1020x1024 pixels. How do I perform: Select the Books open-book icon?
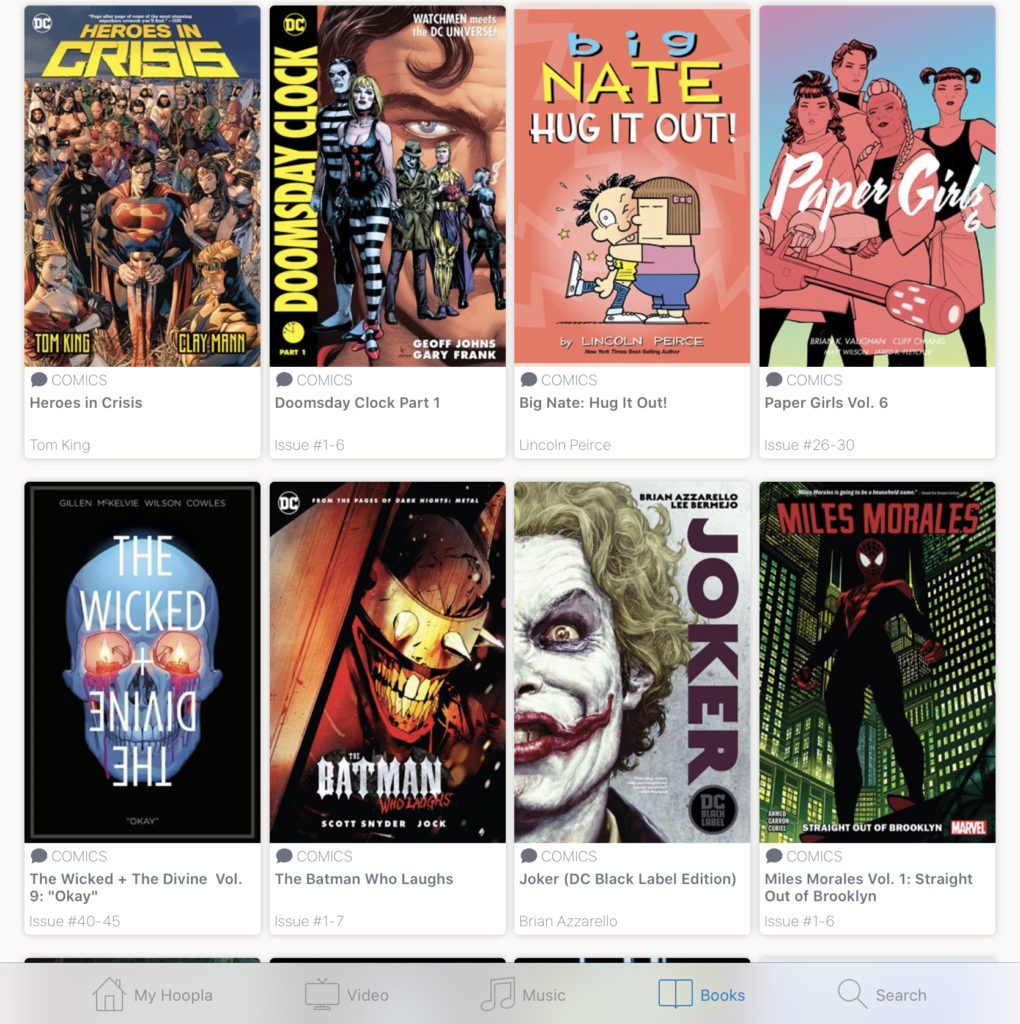pyautogui.click(x=675, y=994)
